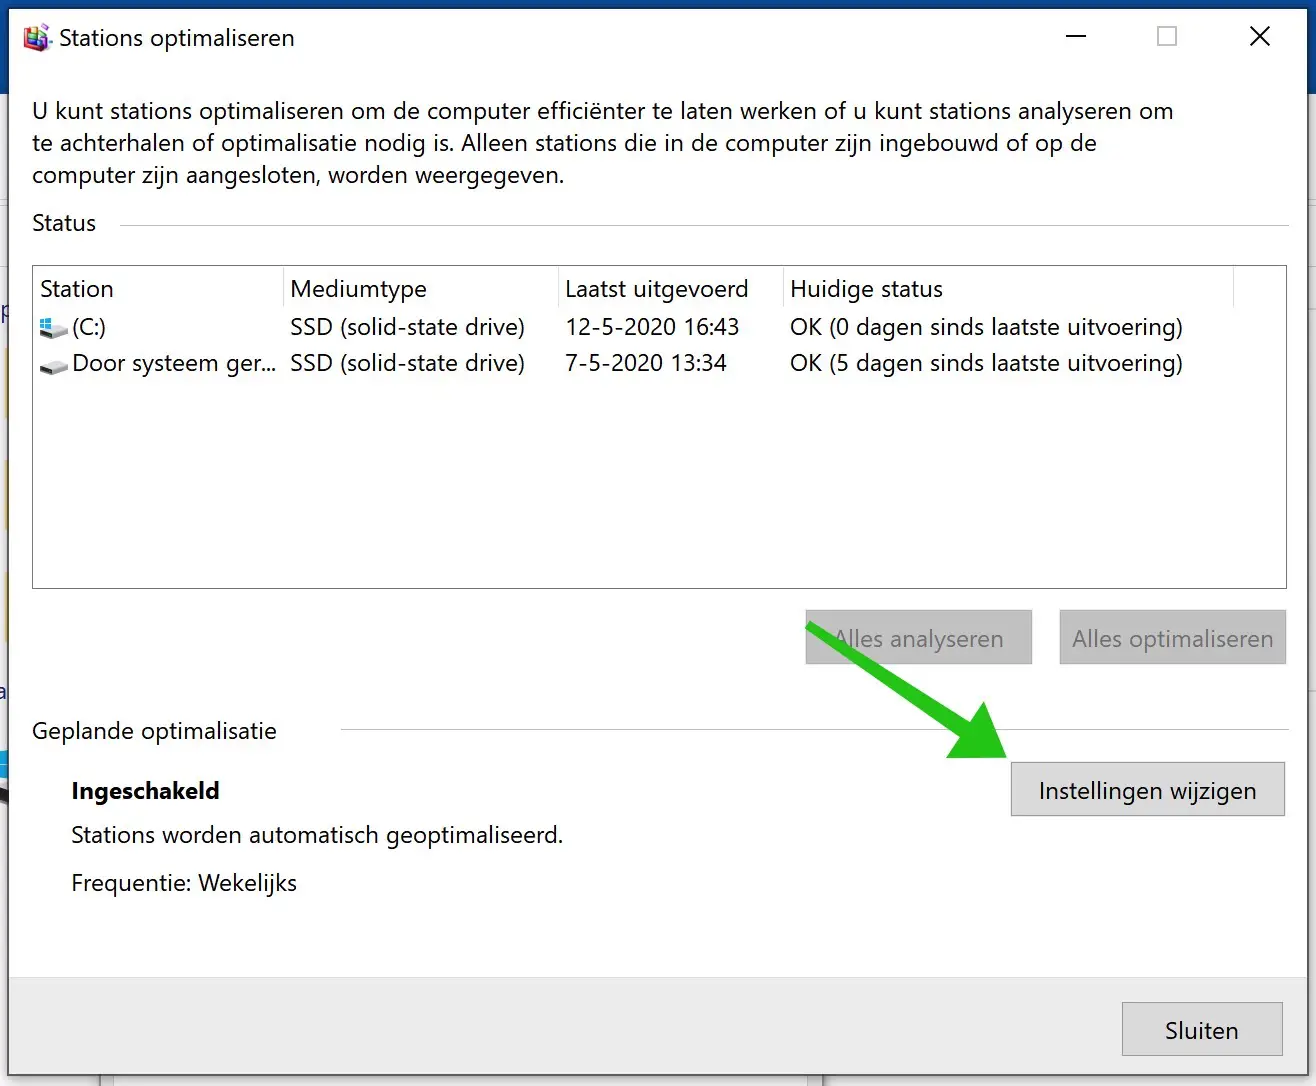Select the Door systeem ger... drive icon
This screenshot has width=1316, height=1086.
(x=53, y=365)
